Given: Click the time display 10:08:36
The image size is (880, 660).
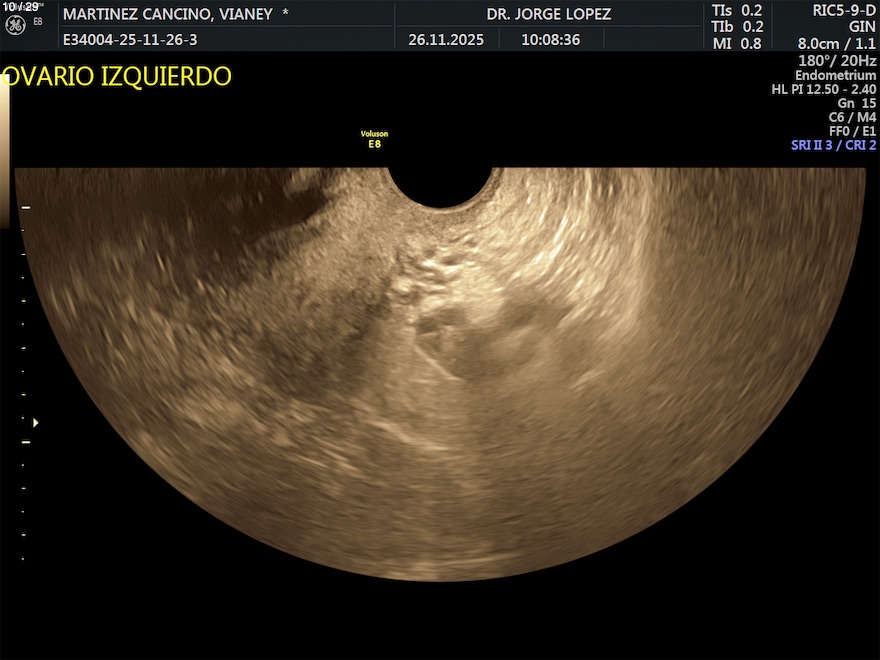Looking at the screenshot, I should pos(550,40).
